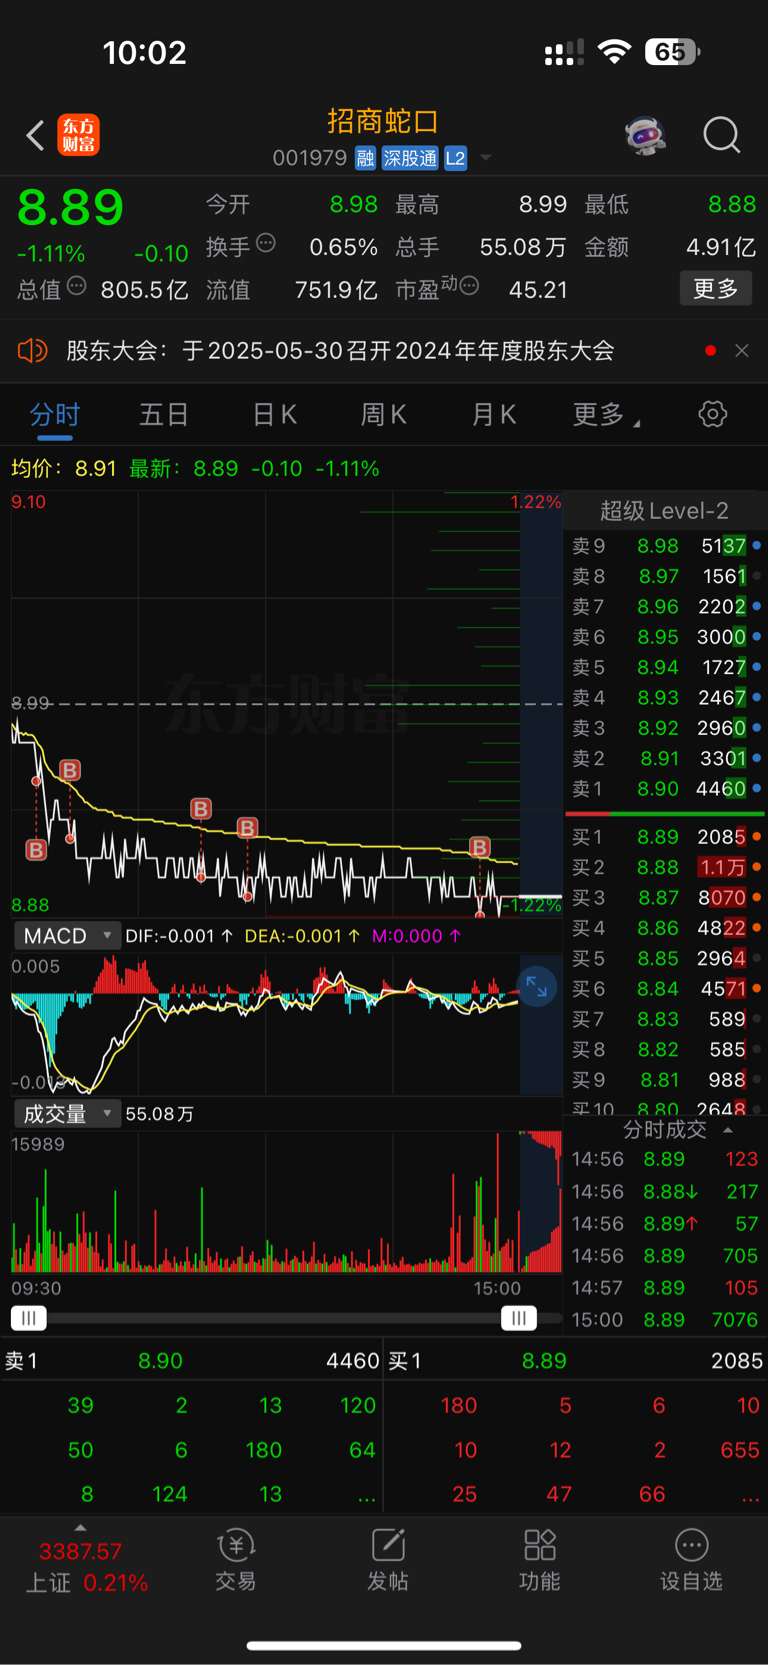The height and width of the screenshot is (1665, 768).
Task: Switch to the 月K chart tab
Action: coord(494,414)
